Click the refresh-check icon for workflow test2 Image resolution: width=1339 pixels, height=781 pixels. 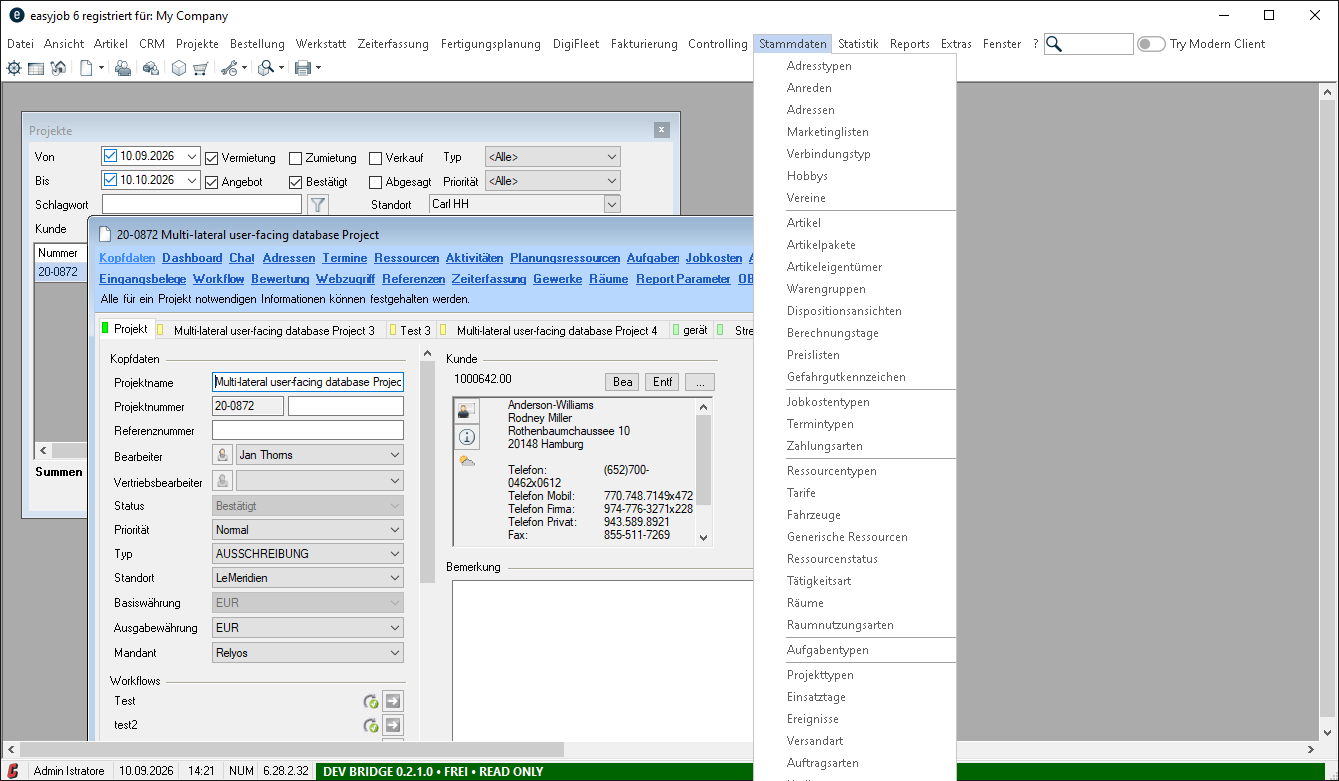371,725
